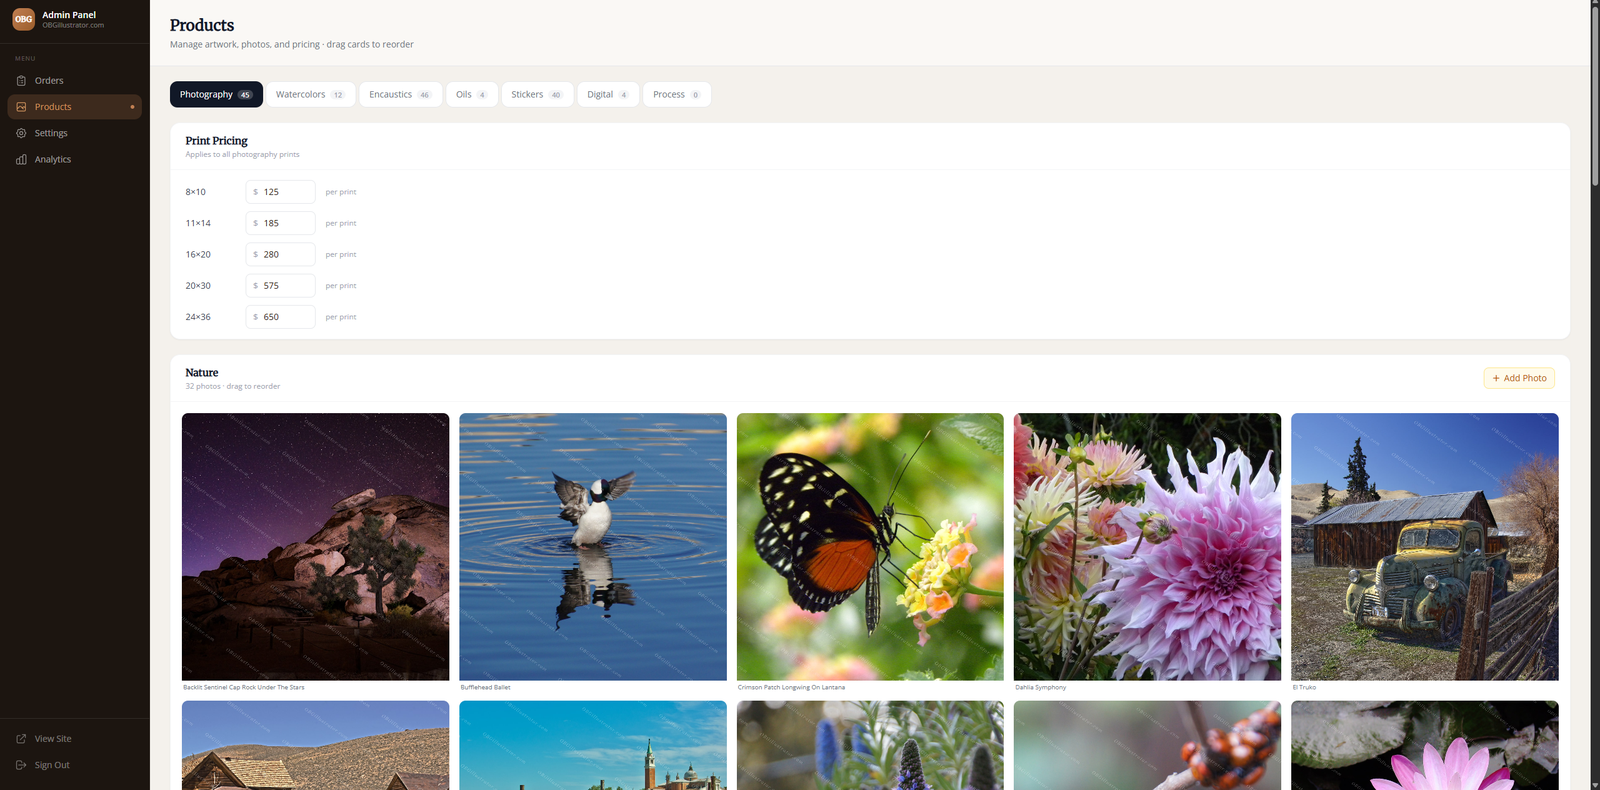Click the Admin Panel title text
This screenshot has height=790, width=1600.
click(69, 15)
